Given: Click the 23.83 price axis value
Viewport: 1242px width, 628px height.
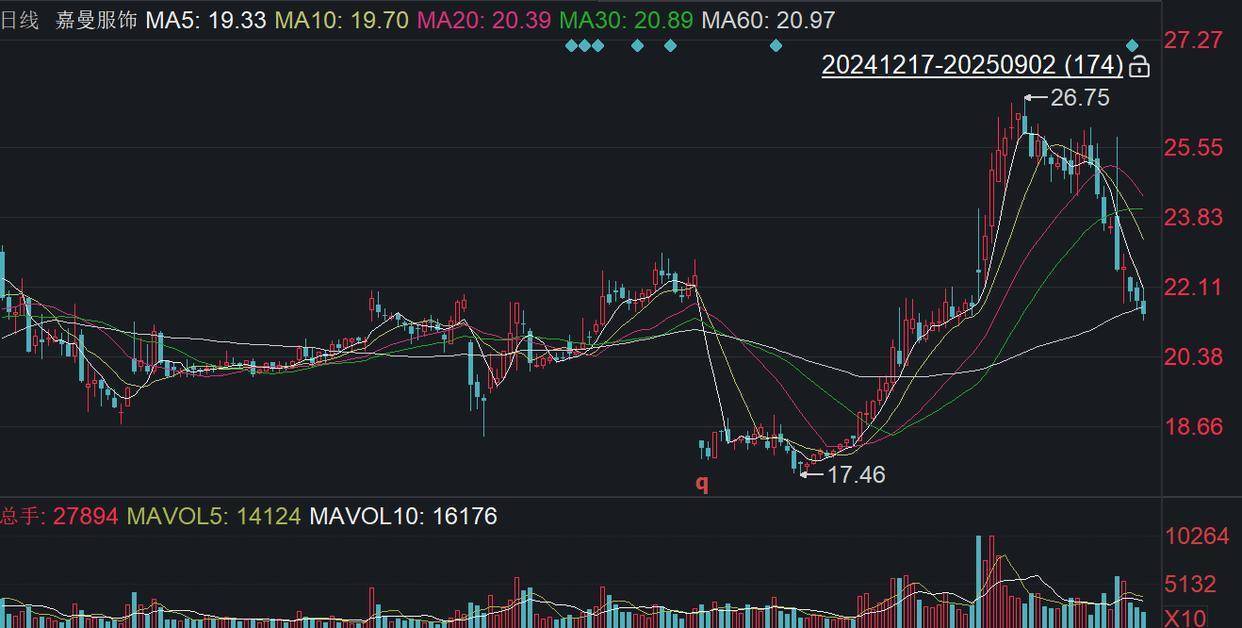Looking at the screenshot, I should (1193, 218).
